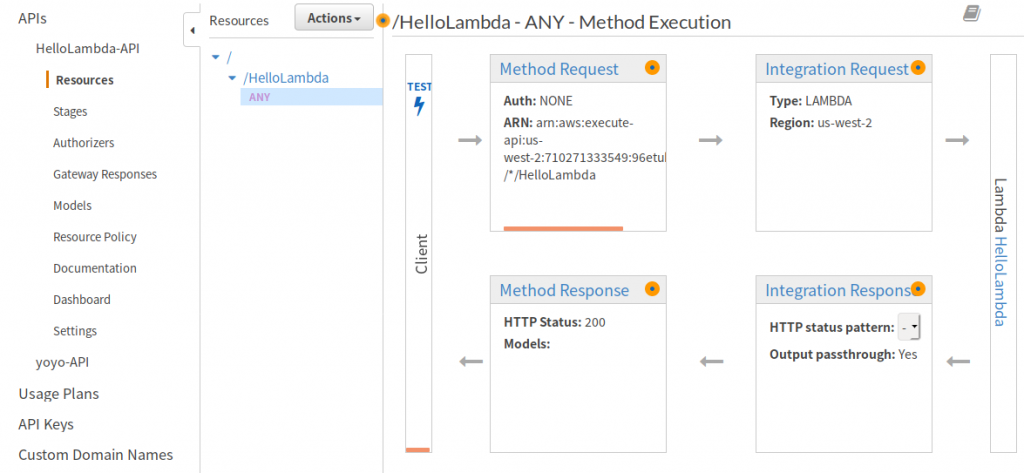Screen dimensions: 1024x473
Task: Open the Method Request link
Action: click(x=559, y=69)
